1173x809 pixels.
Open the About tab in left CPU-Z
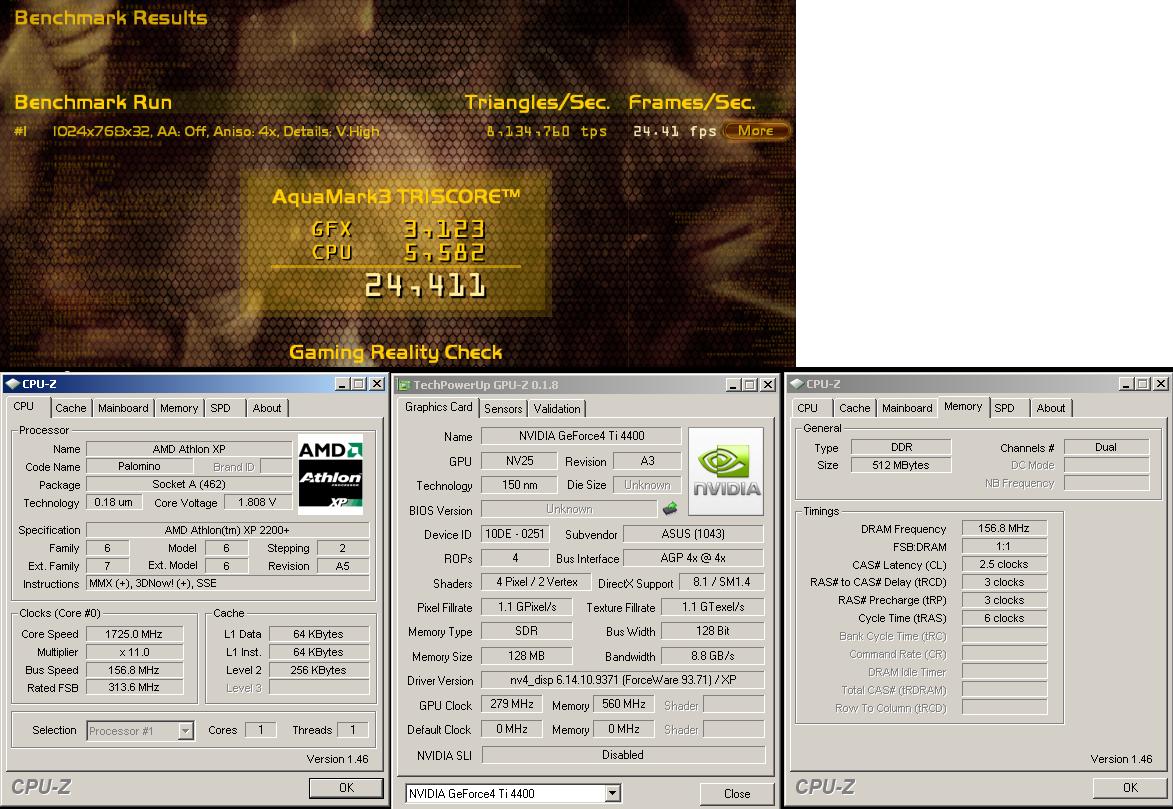point(267,408)
